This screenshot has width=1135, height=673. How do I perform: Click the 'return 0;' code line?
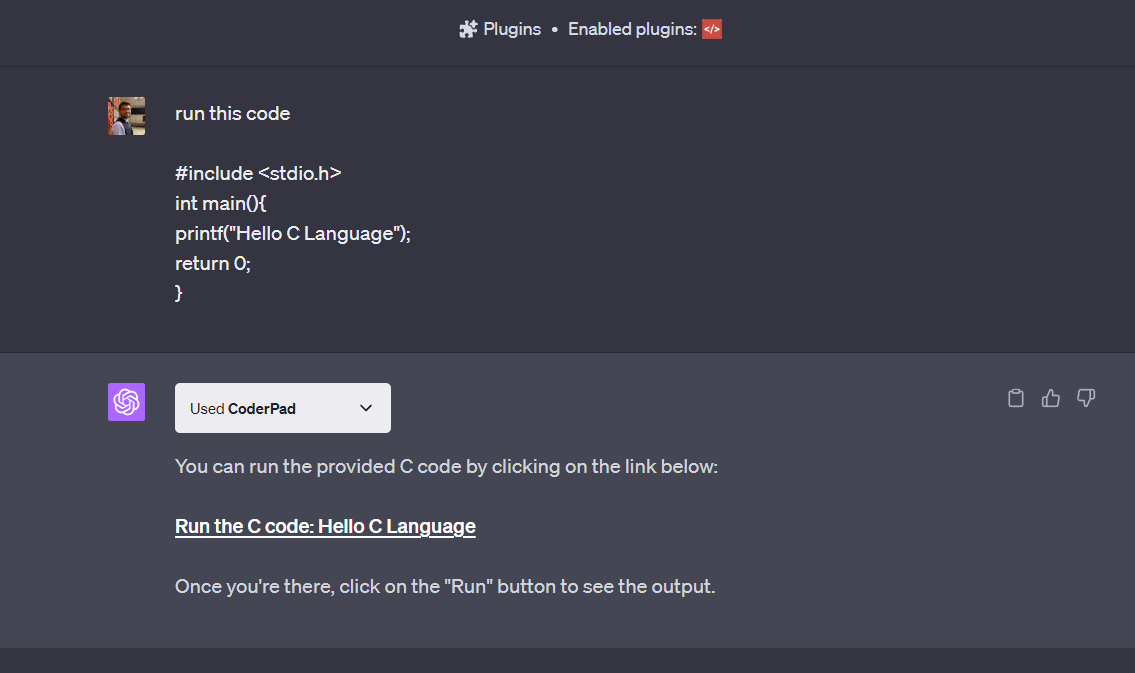[212, 263]
